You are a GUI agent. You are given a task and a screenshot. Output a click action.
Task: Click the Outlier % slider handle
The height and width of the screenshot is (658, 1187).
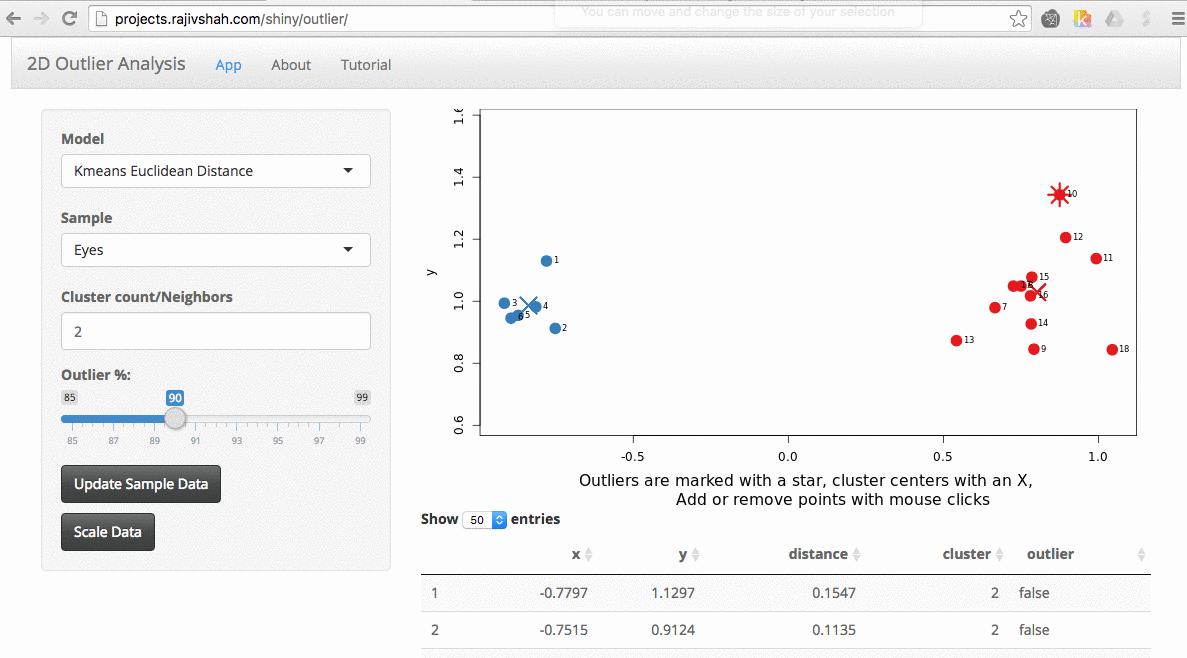click(175, 418)
